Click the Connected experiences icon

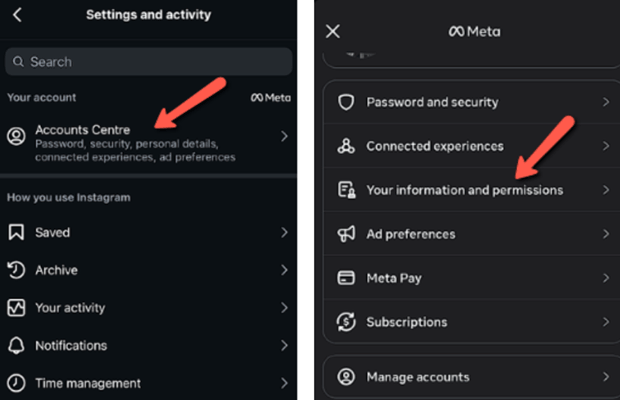[x=346, y=146]
